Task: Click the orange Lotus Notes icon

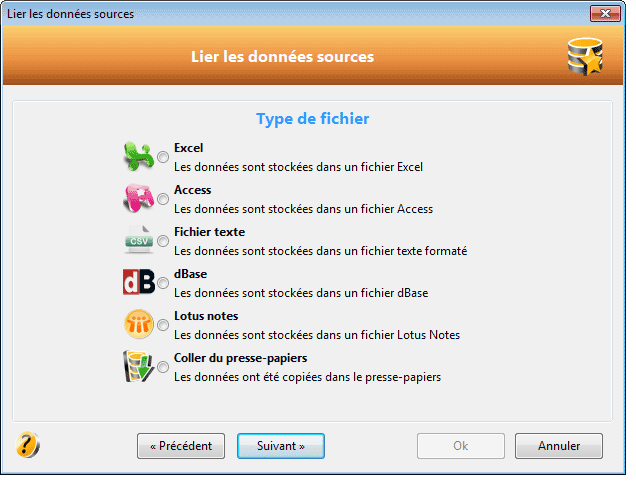Action: pyautogui.click(x=139, y=324)
